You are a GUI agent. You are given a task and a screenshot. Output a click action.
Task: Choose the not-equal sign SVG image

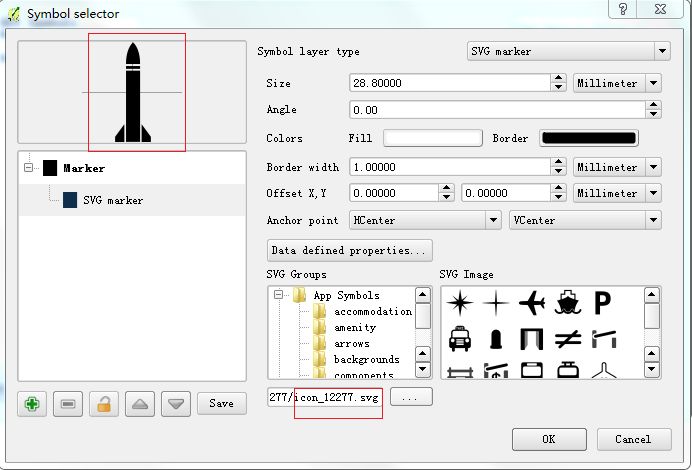[x=568, y=339]
